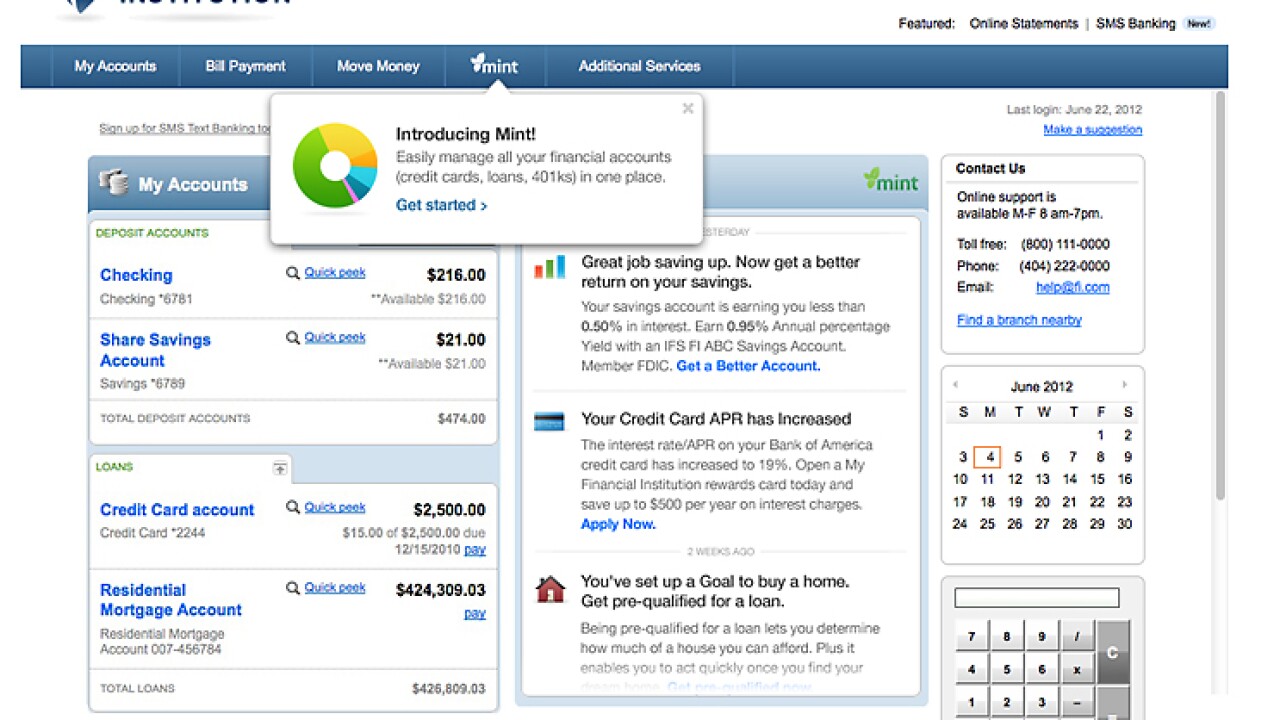Click the magnifier icon beside Checking
The height and width of the screenshot is (720, 1280).
(293, 273)
